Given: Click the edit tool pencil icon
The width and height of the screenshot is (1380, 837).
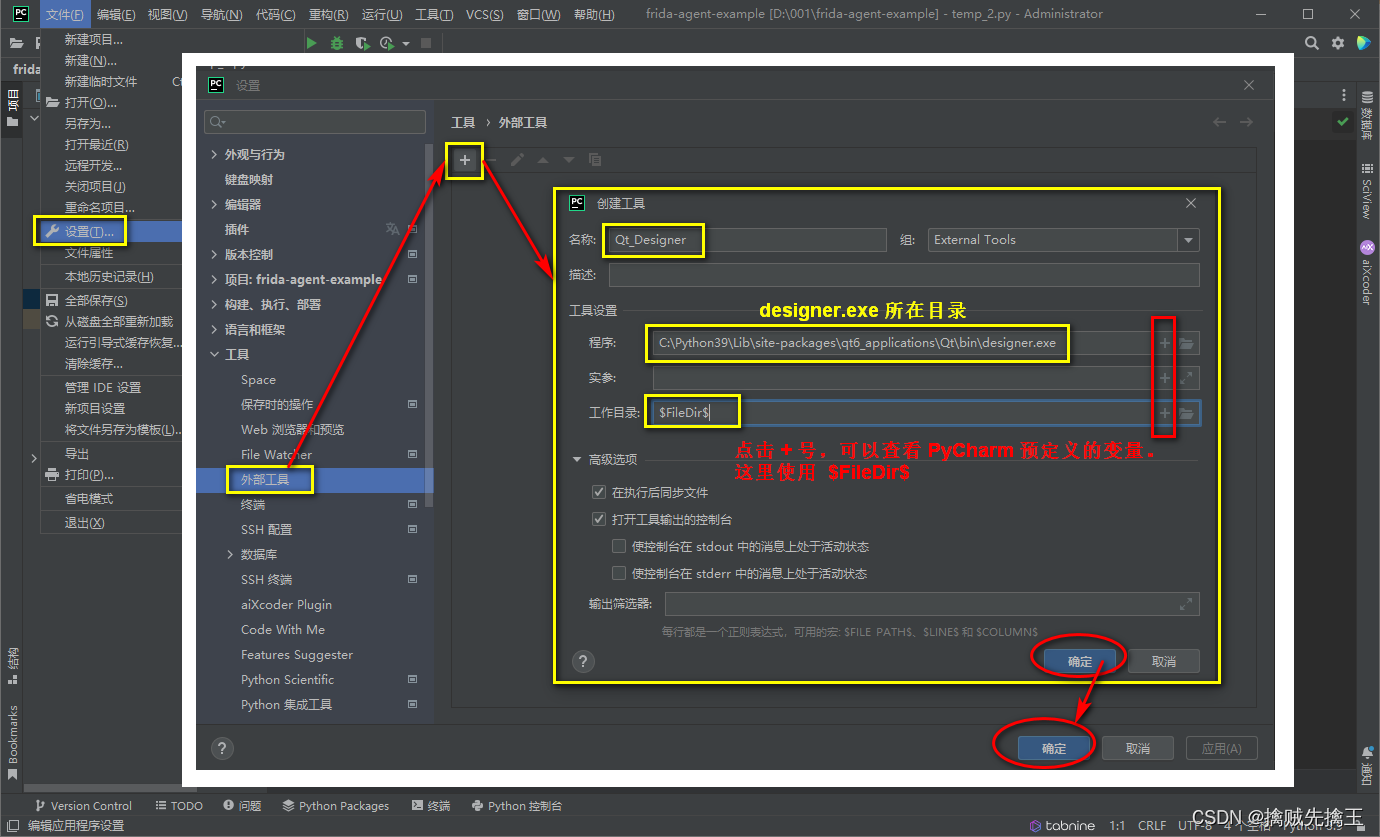Looking at the screenshot, I should (517, 160).
